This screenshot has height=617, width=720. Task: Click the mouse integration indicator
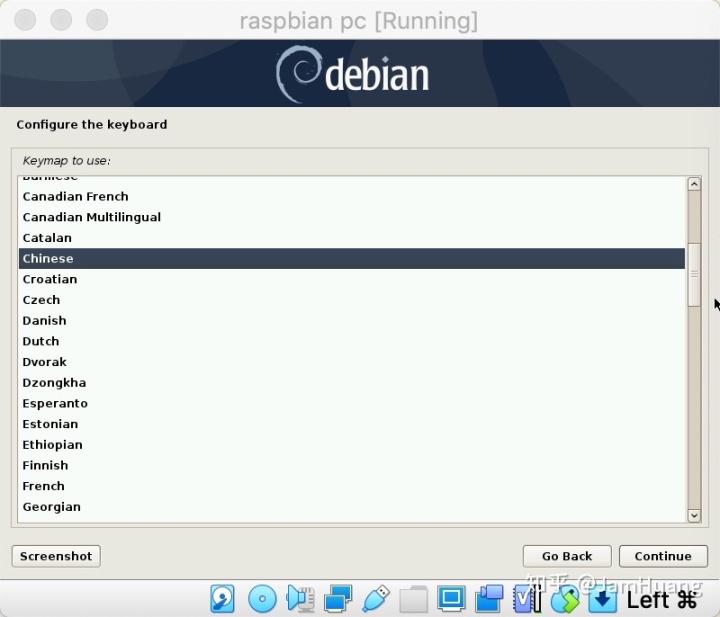pyautogui.click(x=564, y=599)
